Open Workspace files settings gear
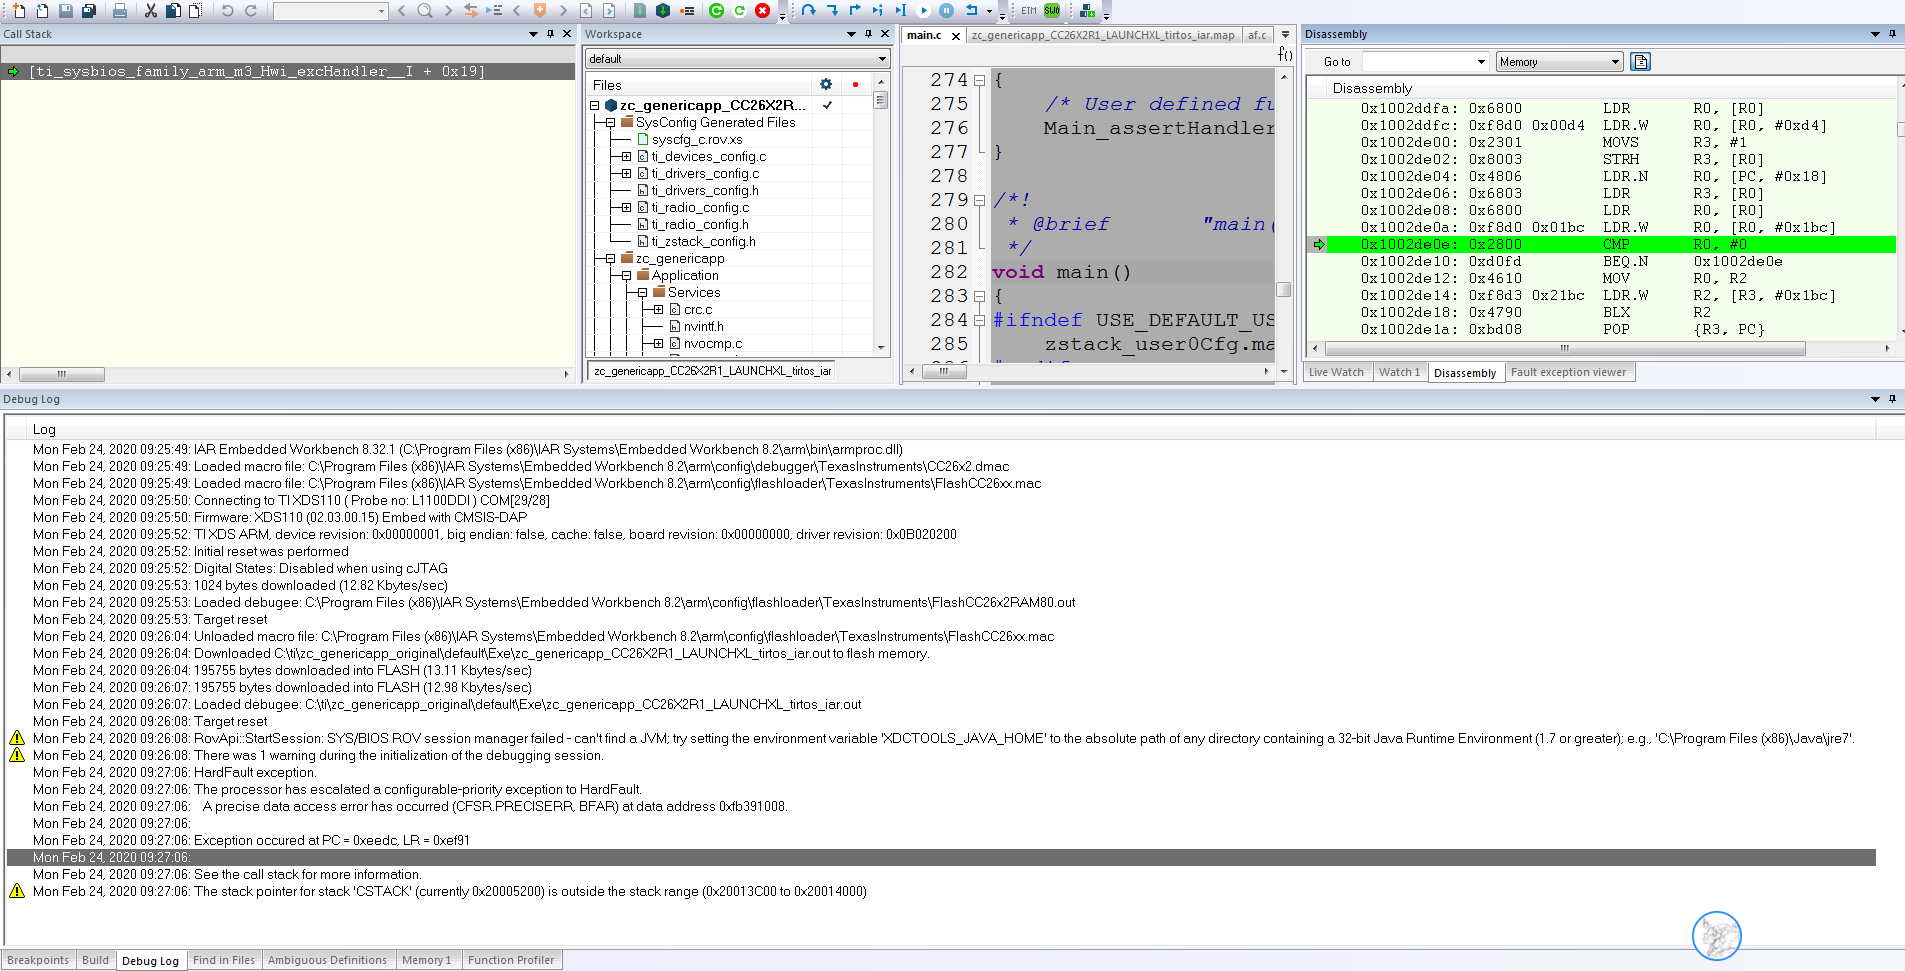The height and width of the screenshot is (971, 1905). point(826,85)
